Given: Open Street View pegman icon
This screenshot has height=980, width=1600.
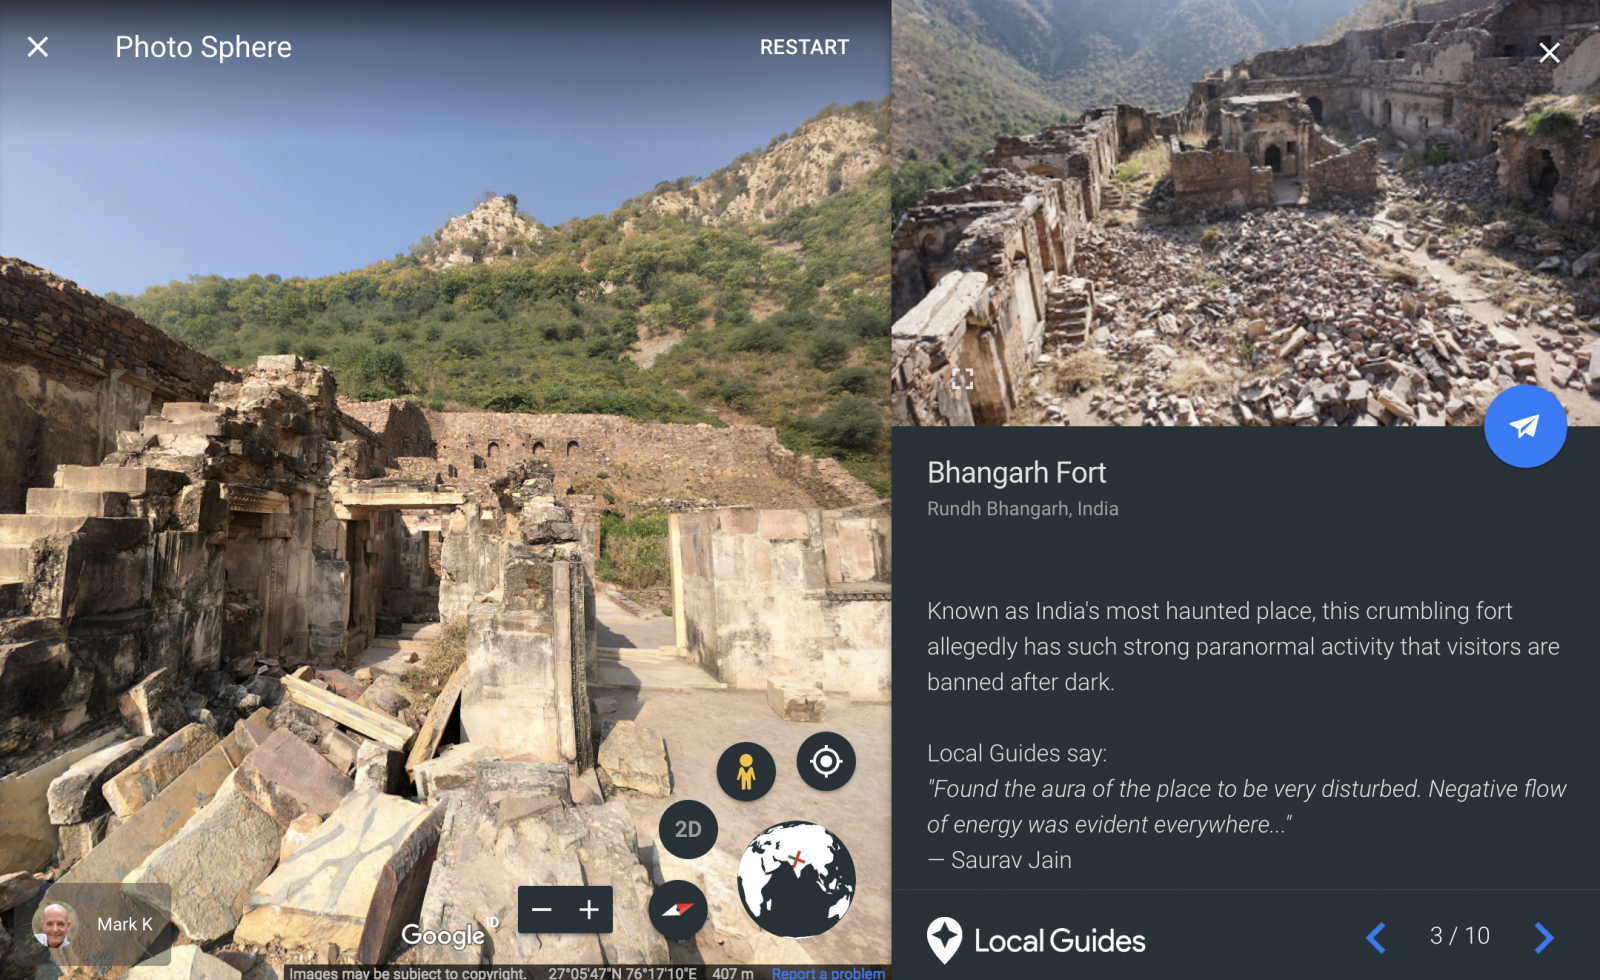Looking at the screenshot, I should (x=746, y=771).
